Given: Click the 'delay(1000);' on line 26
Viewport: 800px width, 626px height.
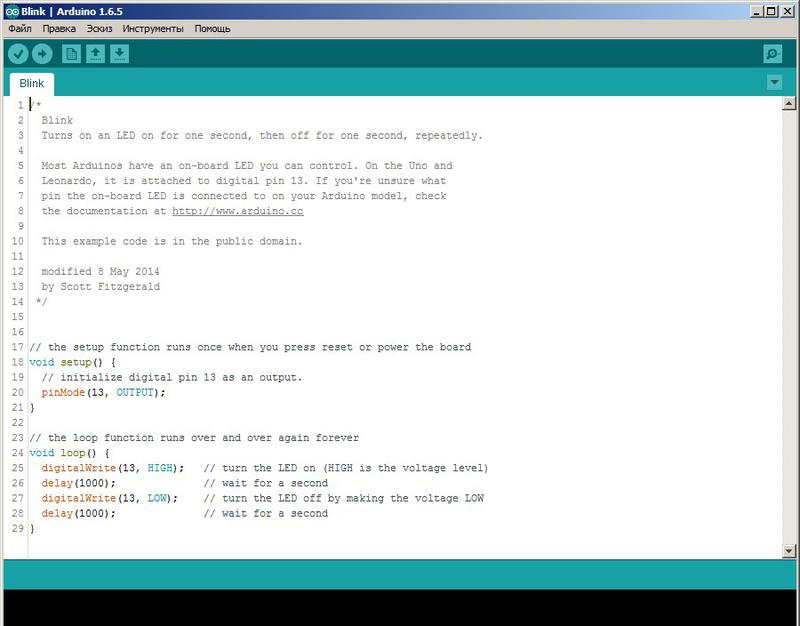Looking at the screenshot, I should (79, 483).
